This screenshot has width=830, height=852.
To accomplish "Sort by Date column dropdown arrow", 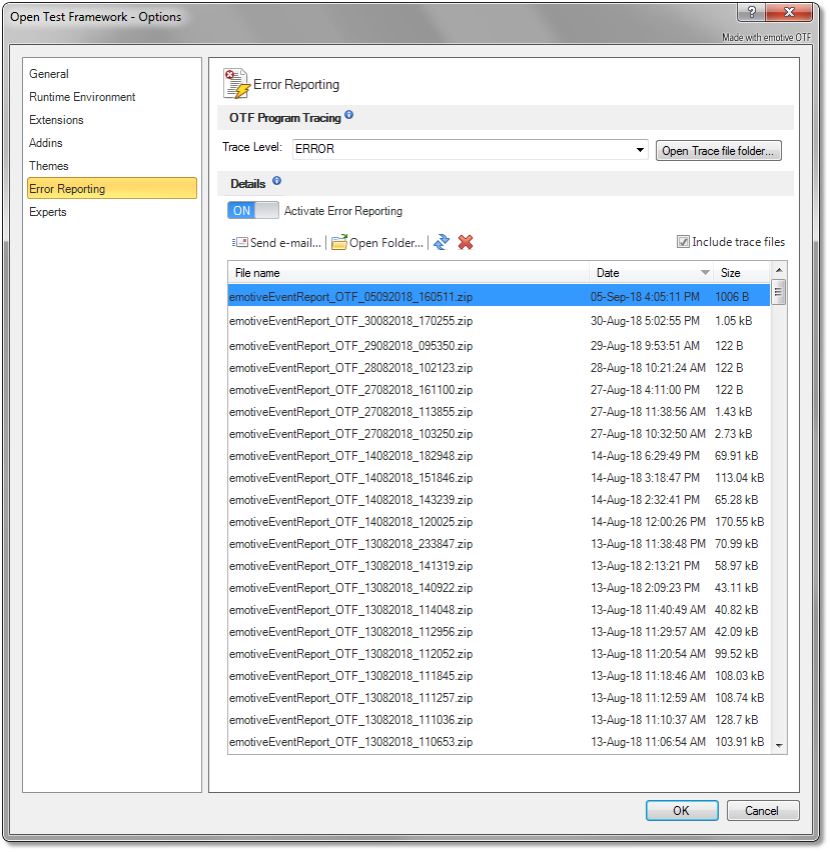I will [x=705, y=272].
